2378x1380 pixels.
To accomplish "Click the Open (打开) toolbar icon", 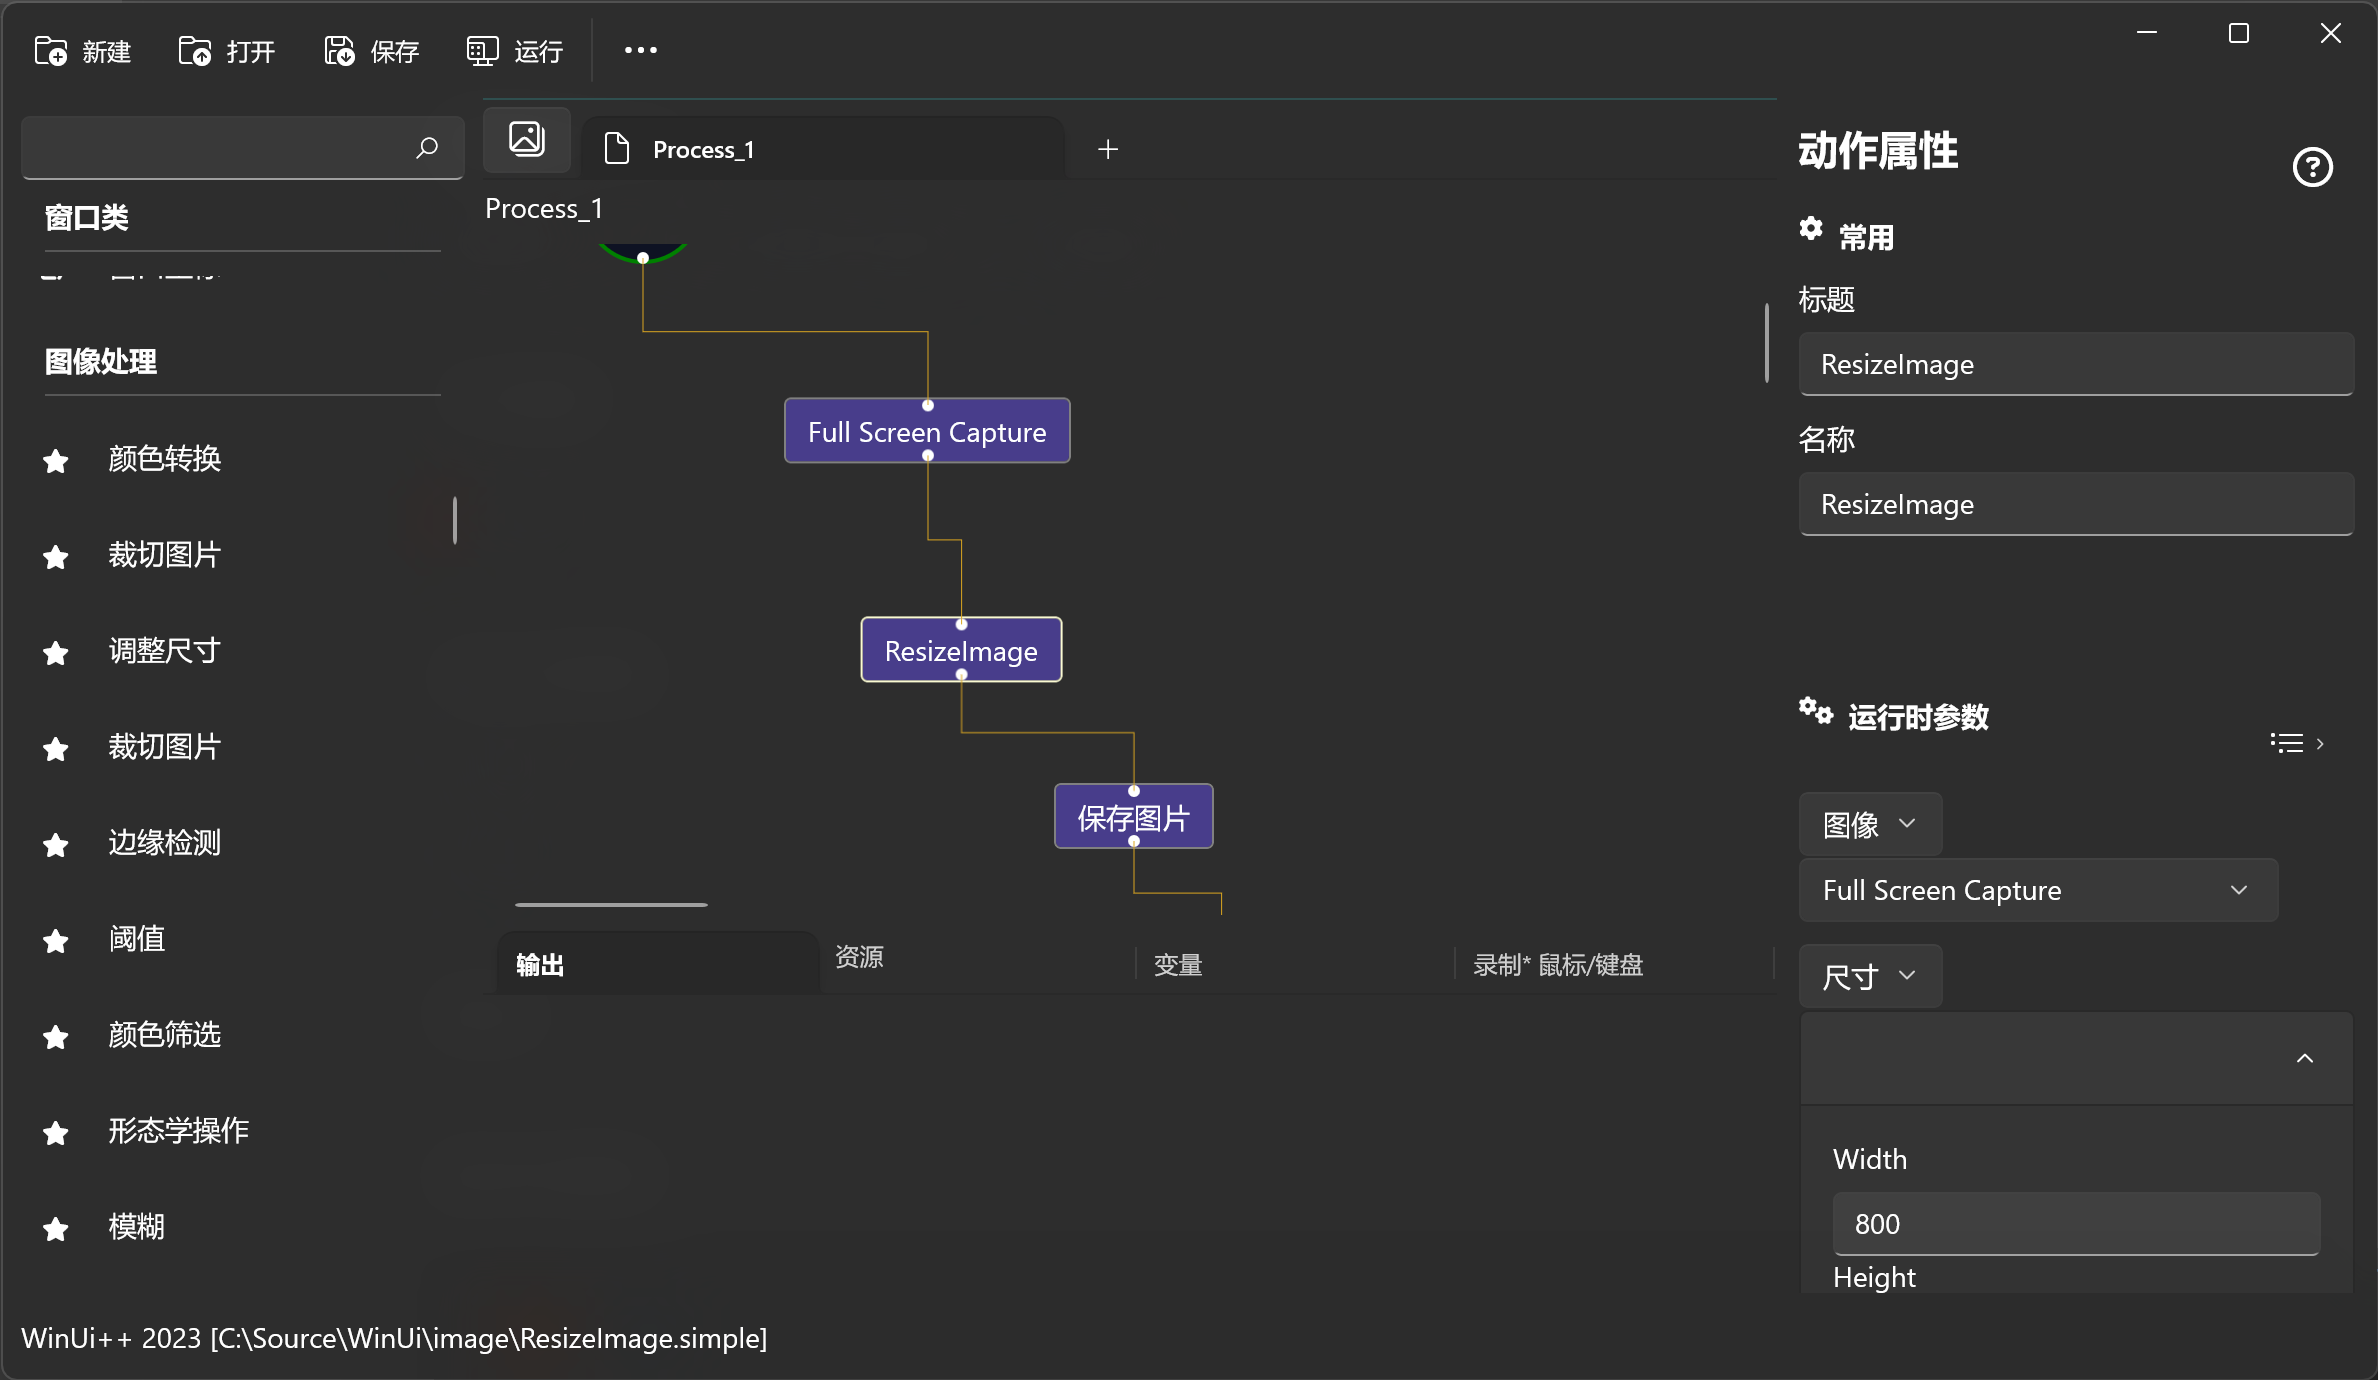I will tap(195, 51).
